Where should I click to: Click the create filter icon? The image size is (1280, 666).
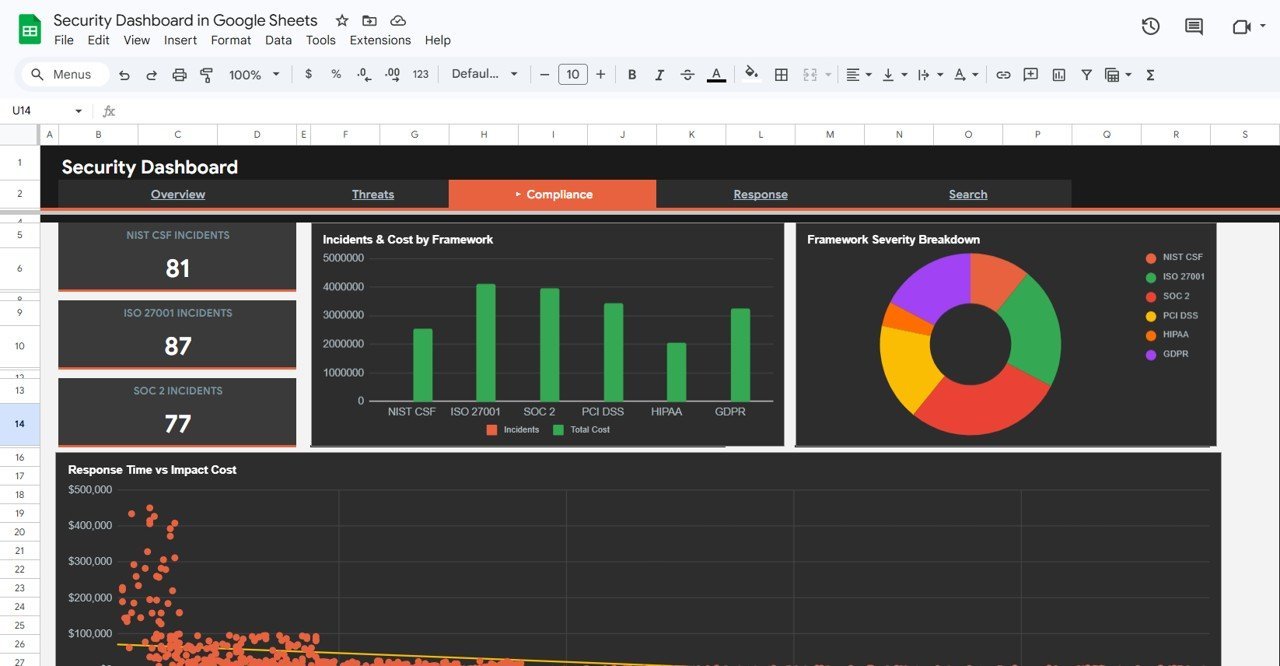pos(1086,75)
